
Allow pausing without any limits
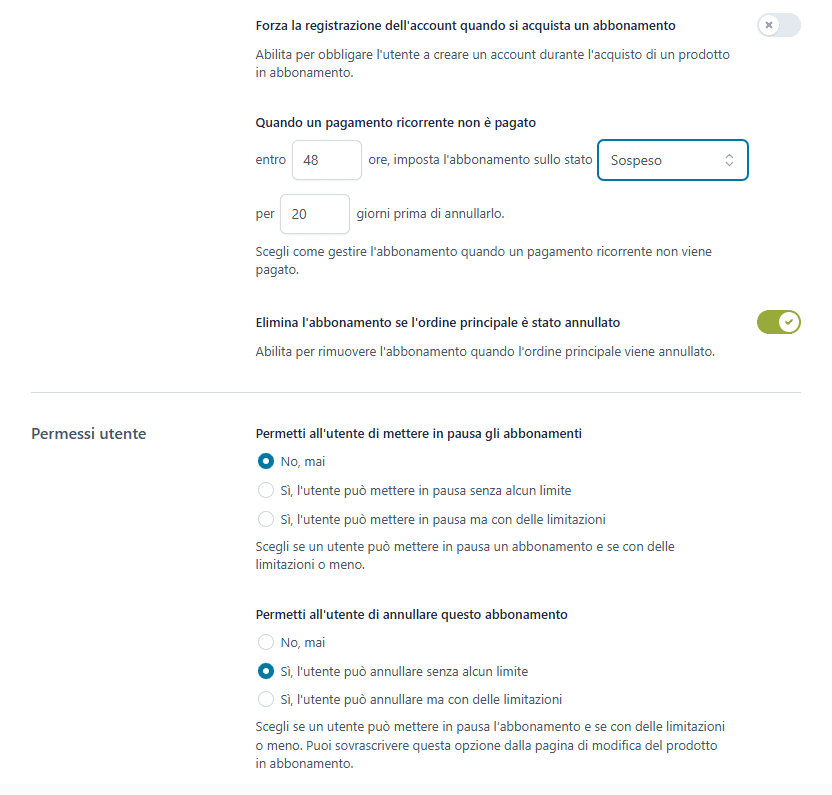tap(264, 490)
